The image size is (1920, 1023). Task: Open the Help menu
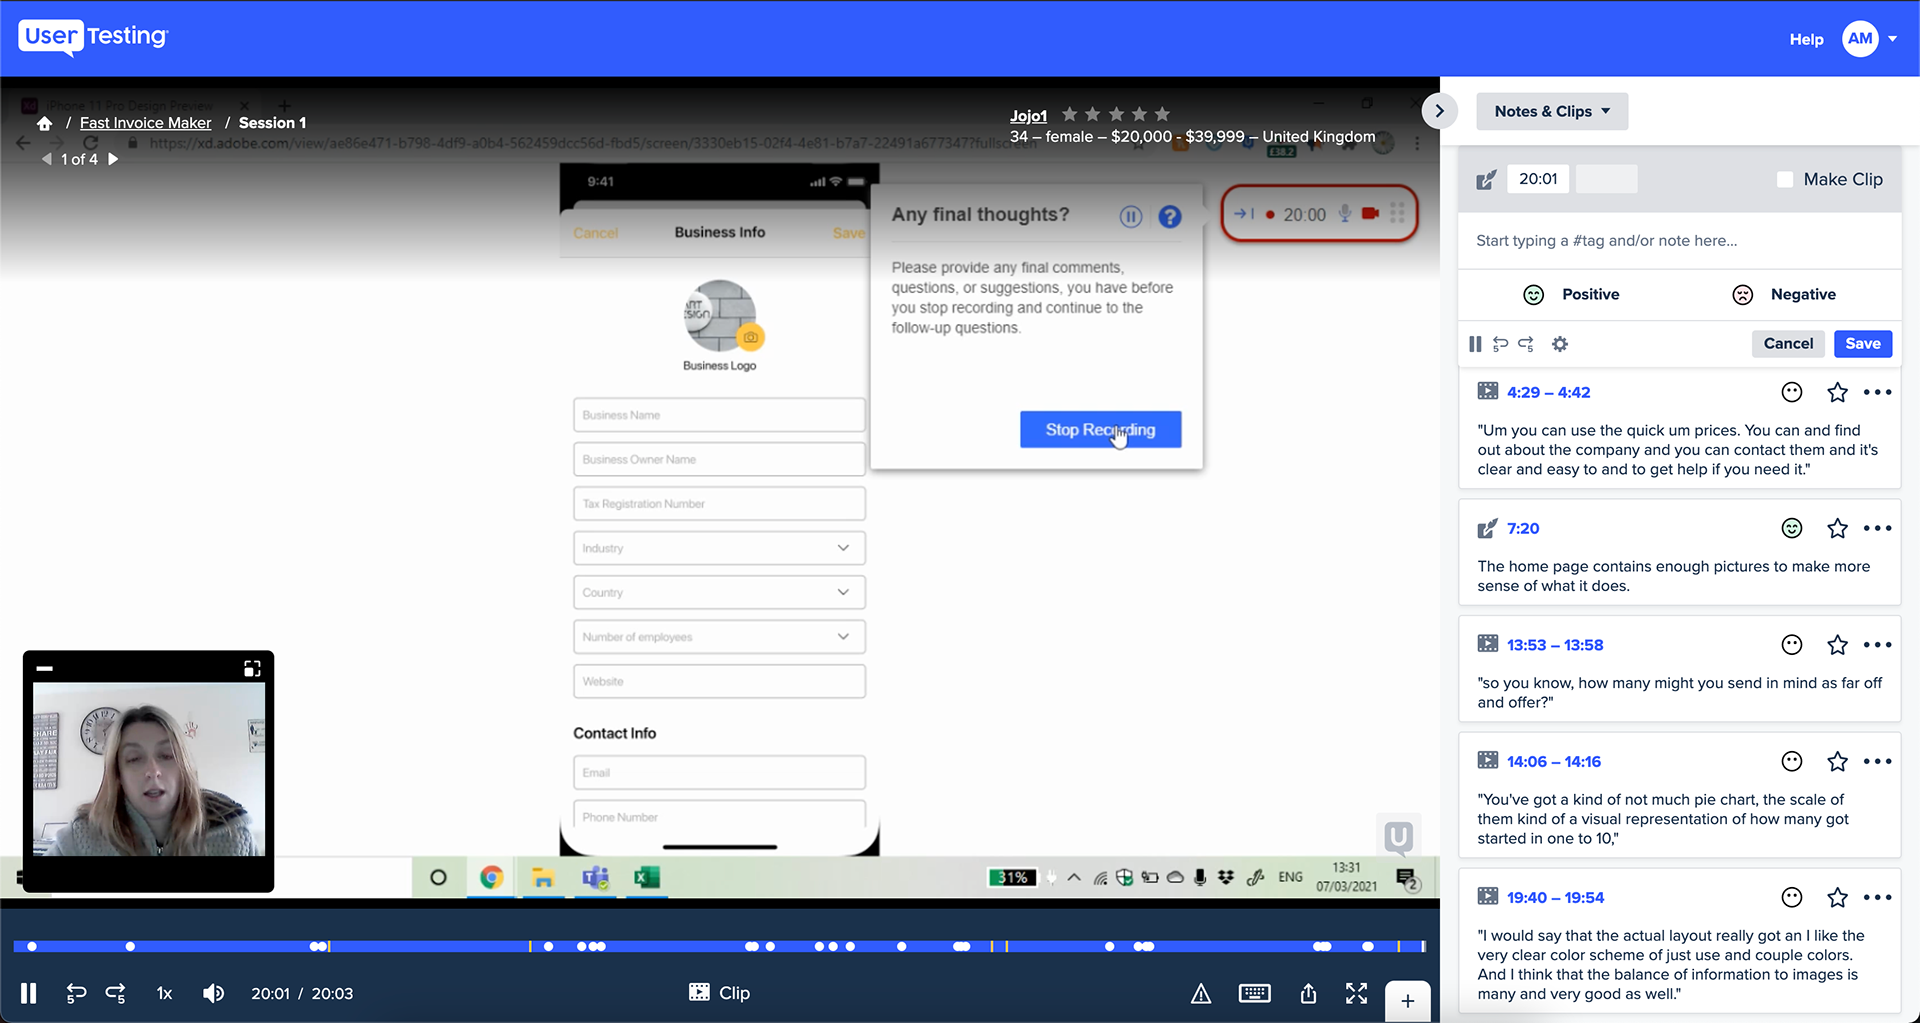(1806, 39)
